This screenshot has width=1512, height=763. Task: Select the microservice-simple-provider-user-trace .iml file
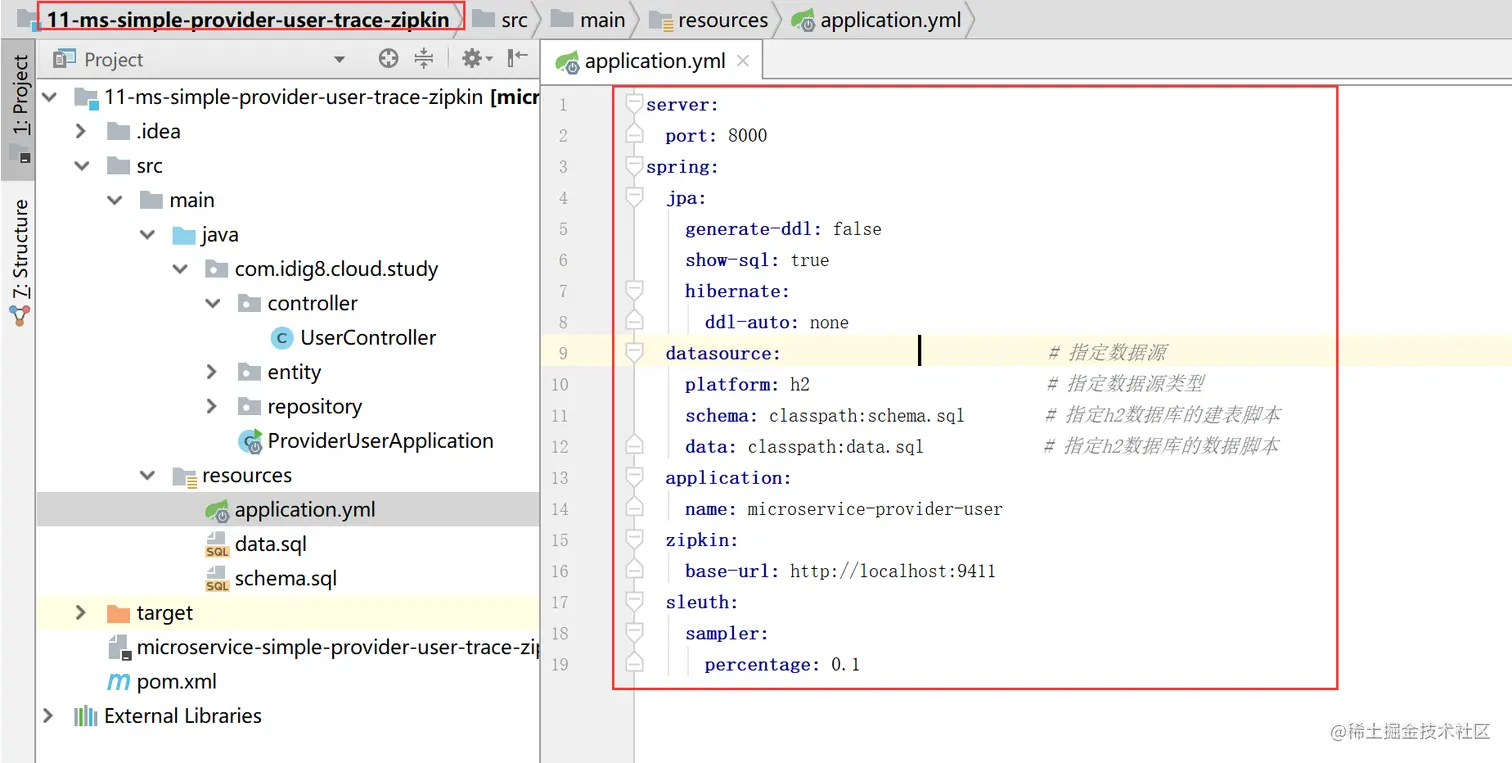[x=337, y=647]
